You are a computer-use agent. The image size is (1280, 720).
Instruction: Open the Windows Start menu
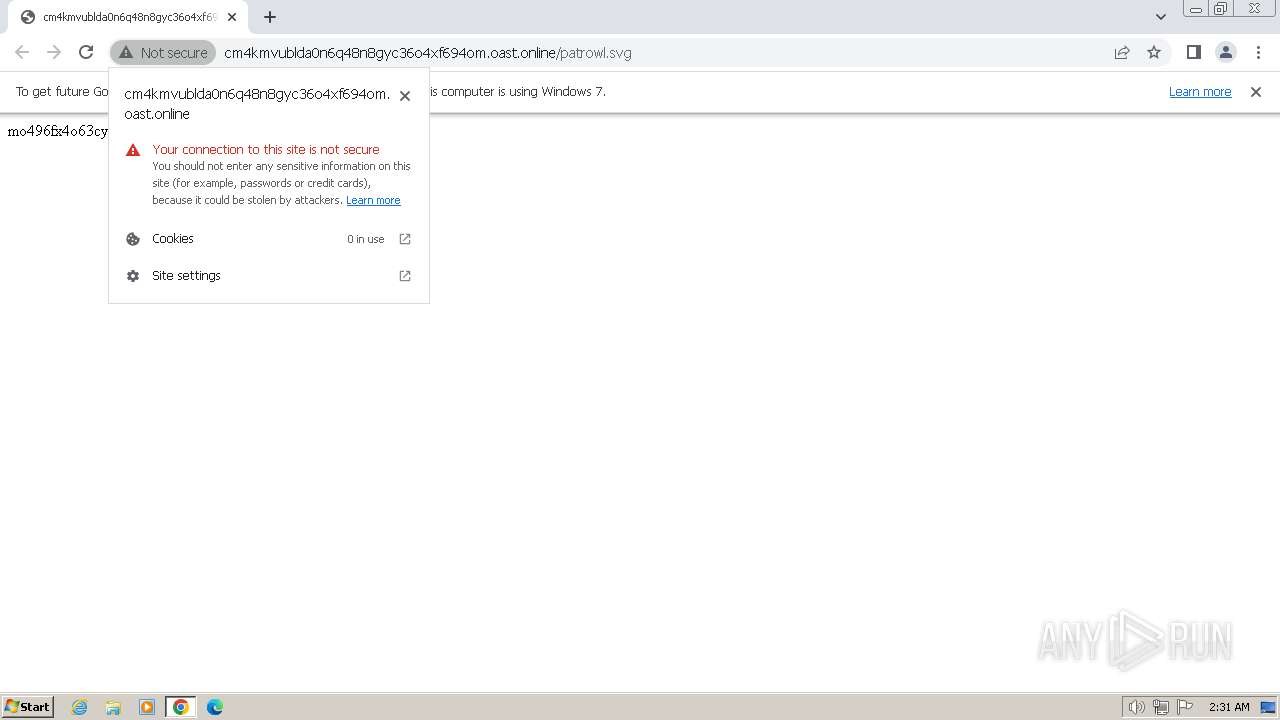click(x=28, y=706)
